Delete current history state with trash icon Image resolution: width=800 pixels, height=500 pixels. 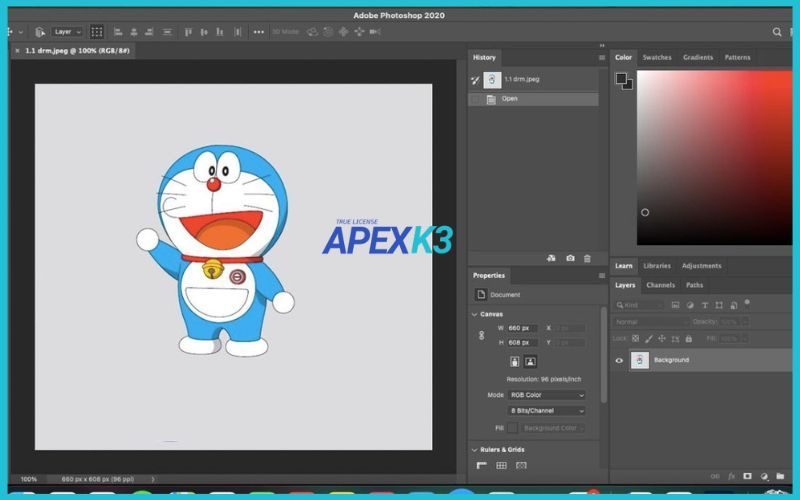point(587,258)
